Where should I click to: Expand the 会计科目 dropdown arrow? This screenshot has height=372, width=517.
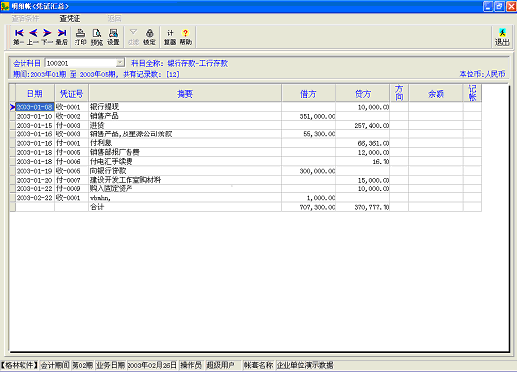point(120,63)
